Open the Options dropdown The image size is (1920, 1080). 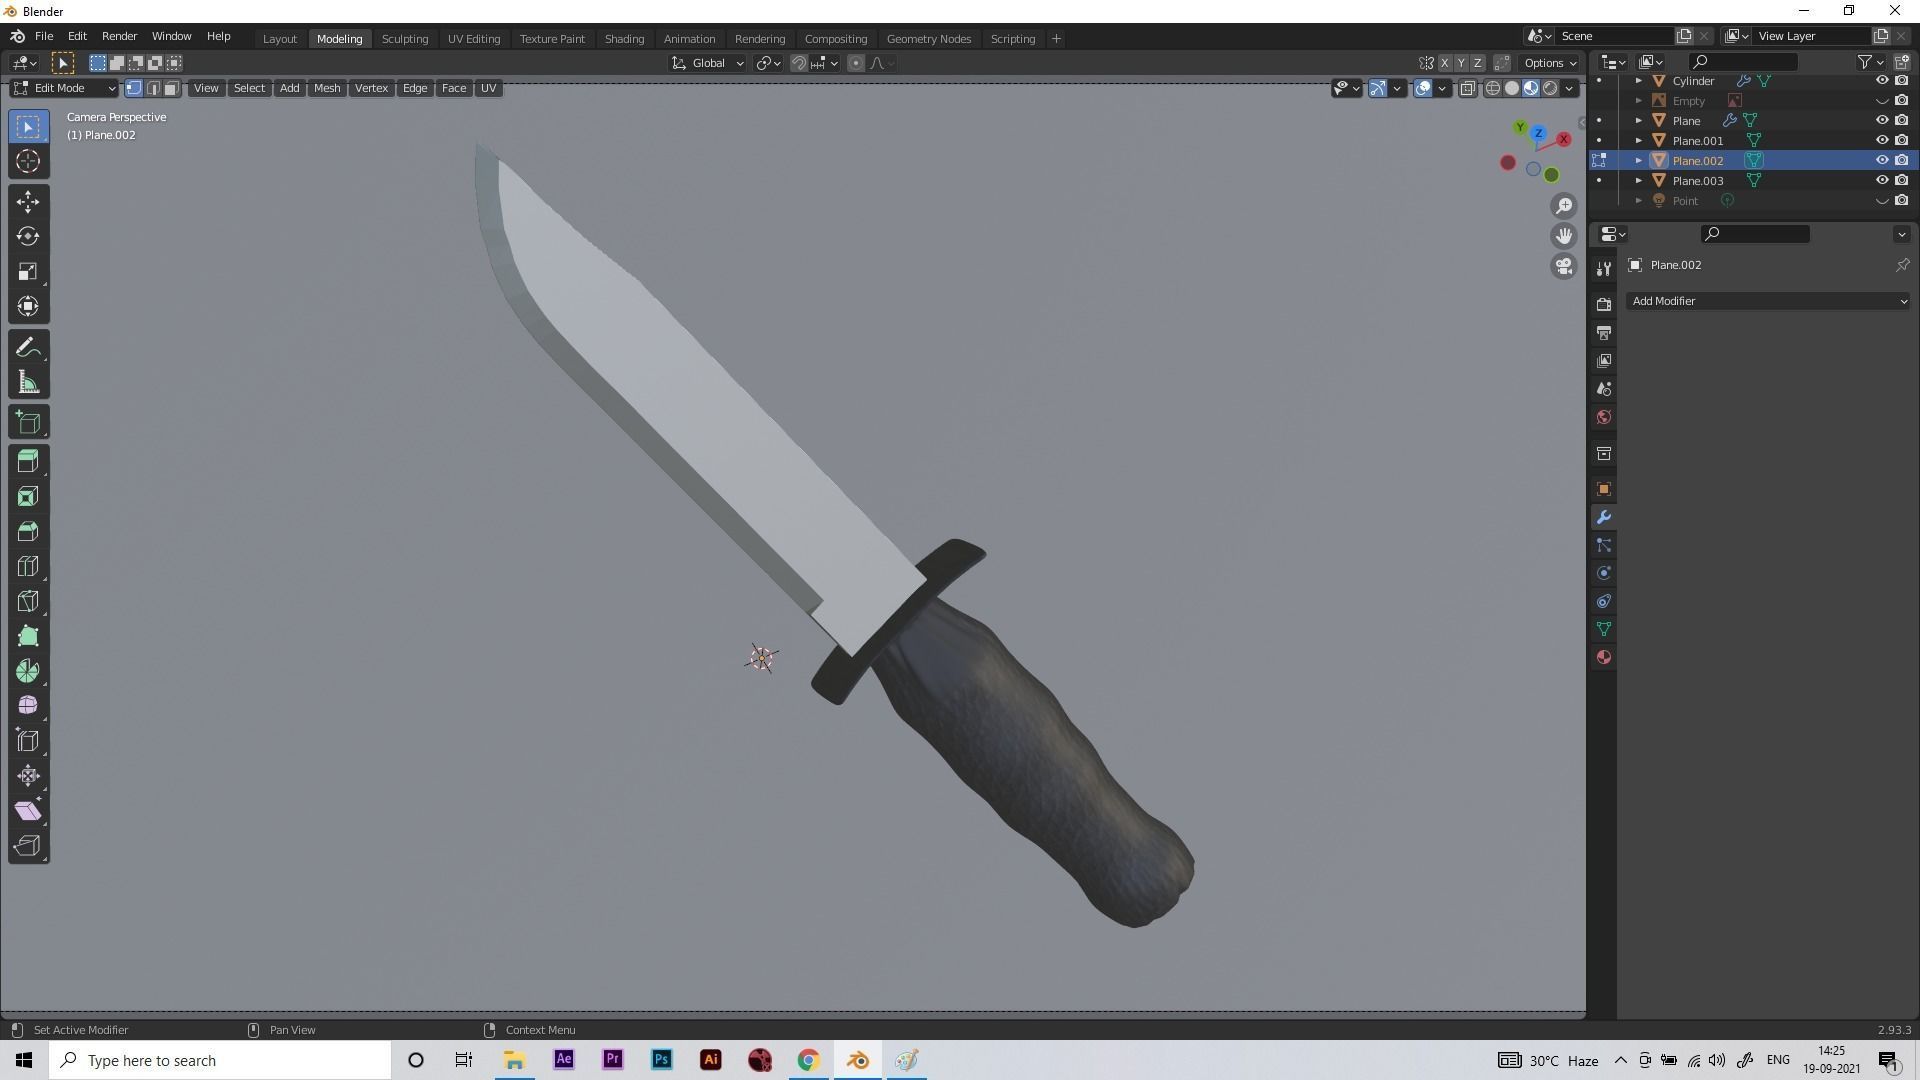click(1551, 63)
